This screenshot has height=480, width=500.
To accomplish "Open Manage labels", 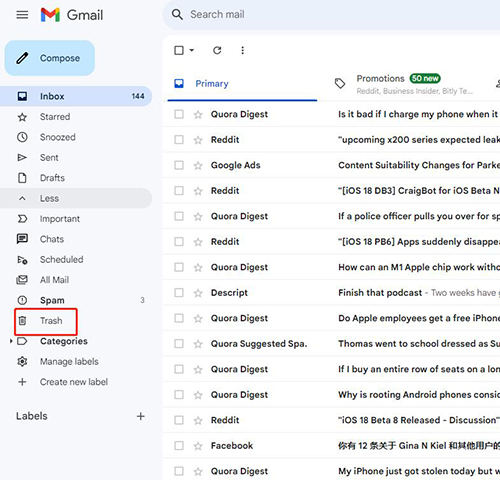I will (69, 361).
